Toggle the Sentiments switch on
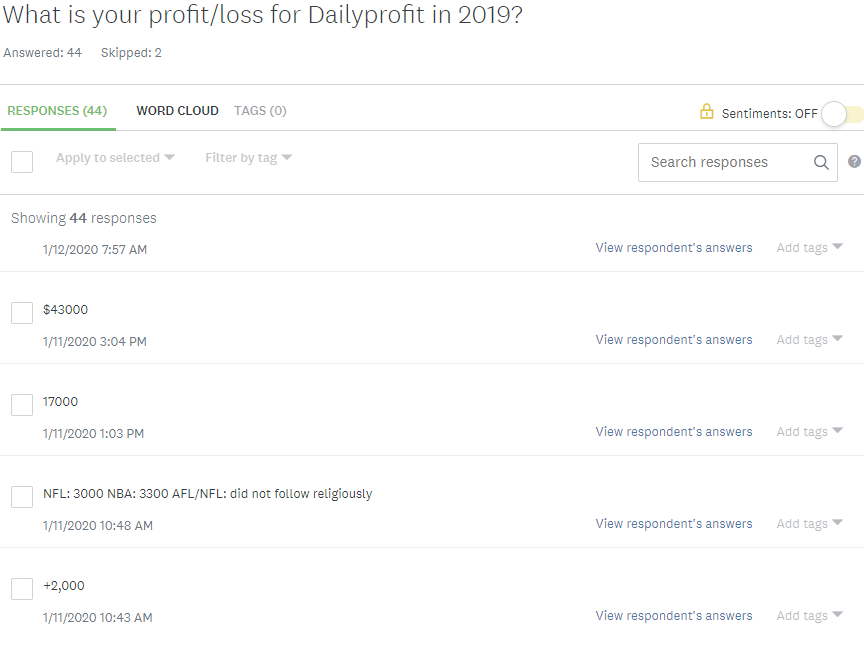The width and height of the screenshot is (864, 645). coord(842,114)
